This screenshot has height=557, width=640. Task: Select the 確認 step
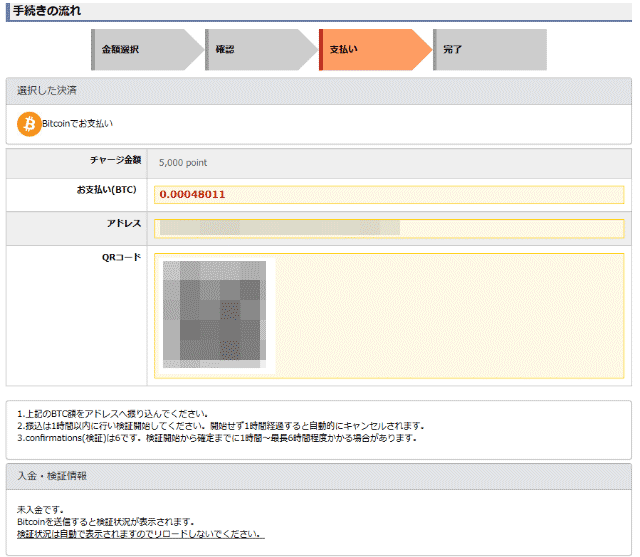(x=261, y=50)
